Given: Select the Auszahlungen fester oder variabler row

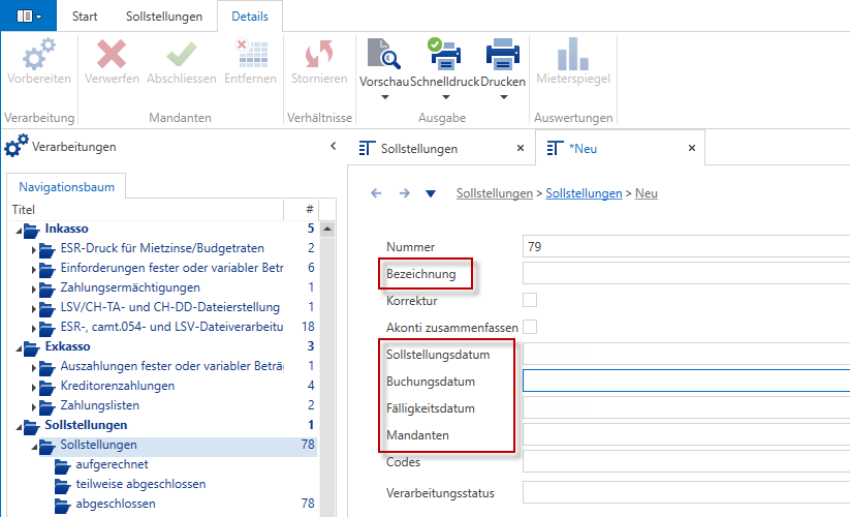Looking at the screenshot, I should [163, 366].
